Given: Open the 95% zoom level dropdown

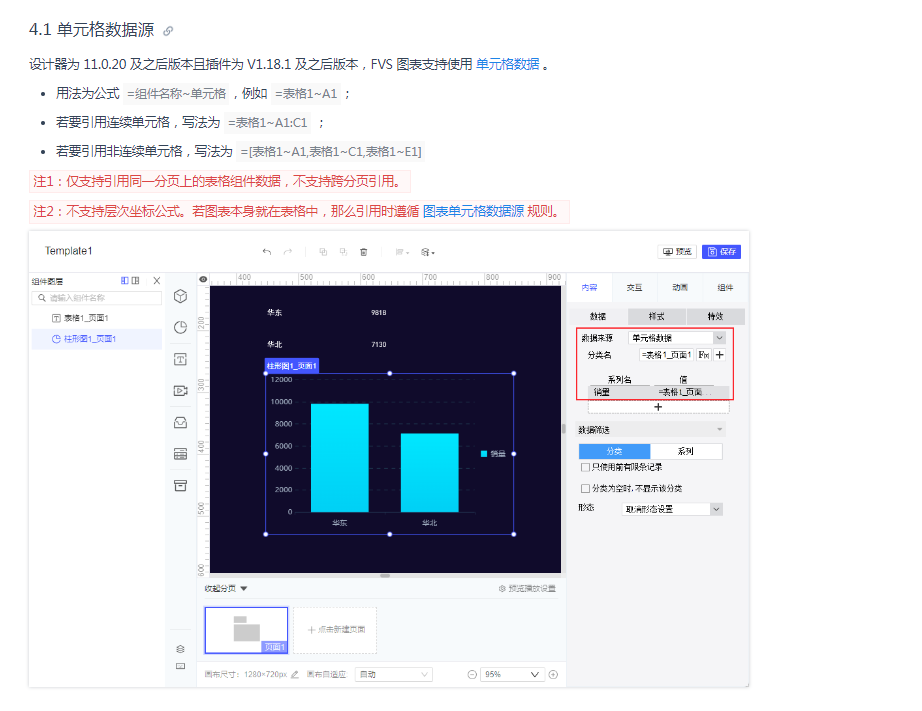Looking at the screenshot, I should point(512,675).
